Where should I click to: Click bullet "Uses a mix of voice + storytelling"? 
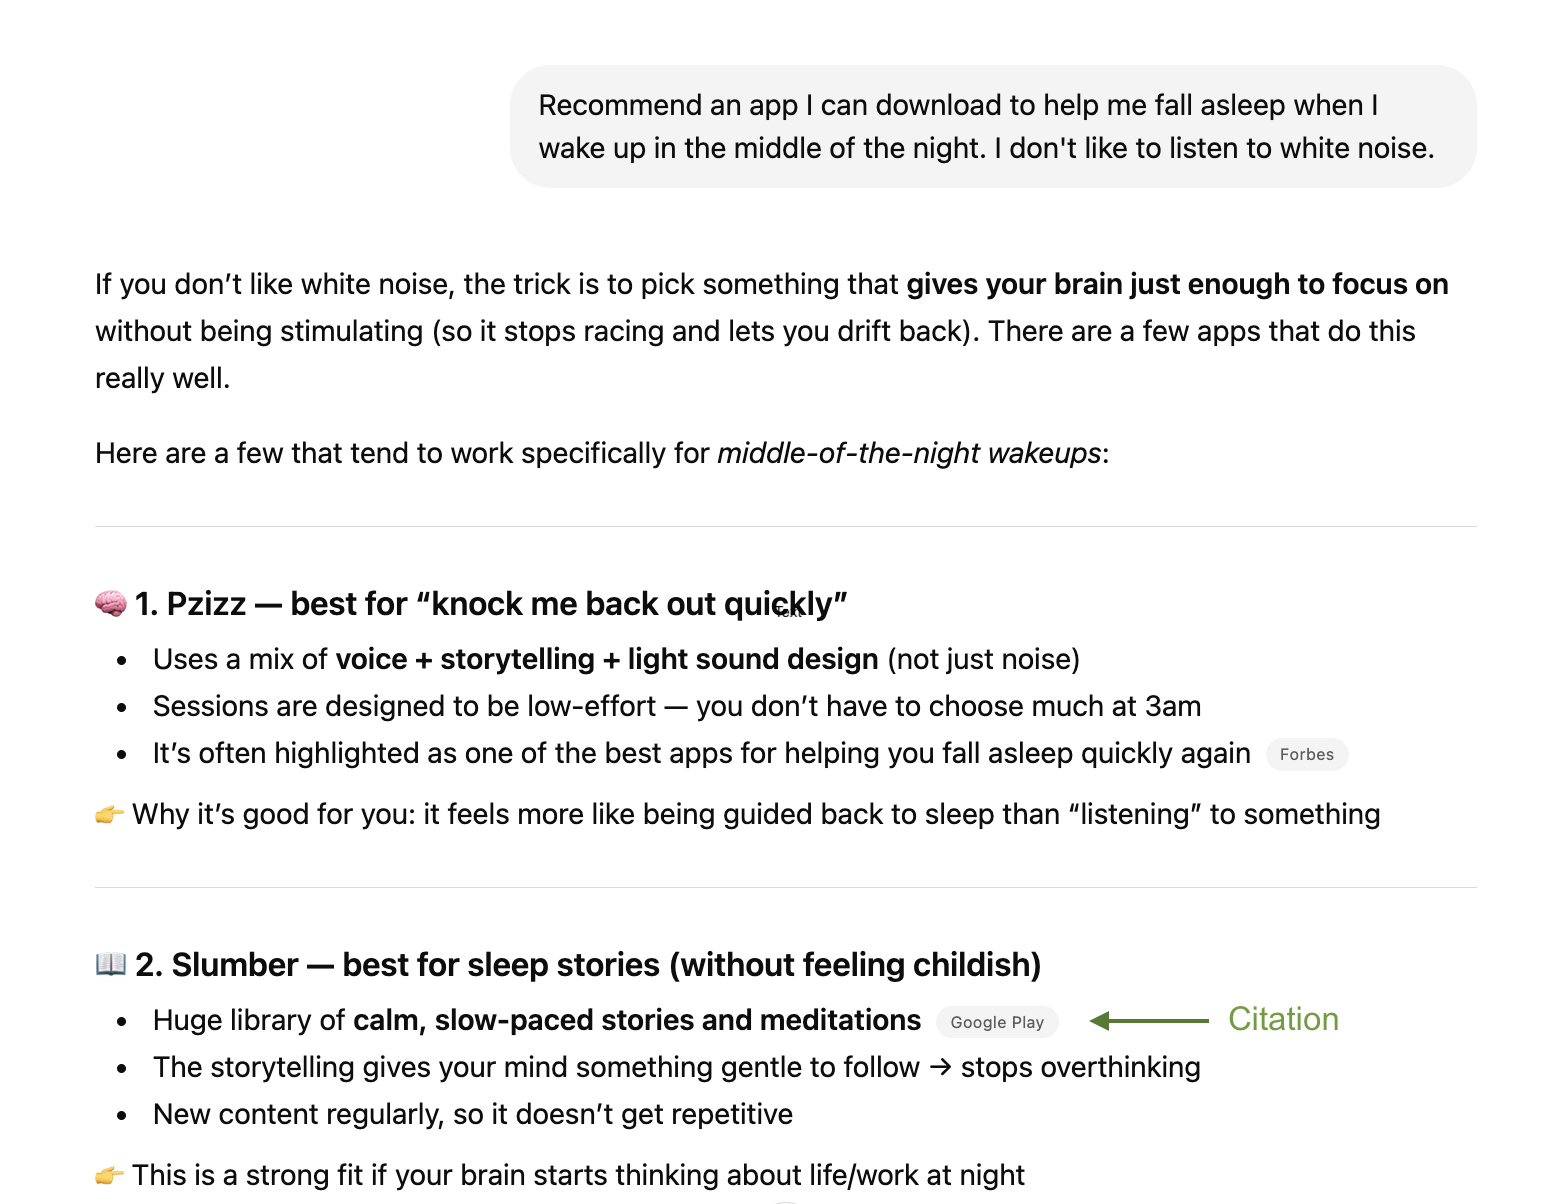(x=616, y=660)
